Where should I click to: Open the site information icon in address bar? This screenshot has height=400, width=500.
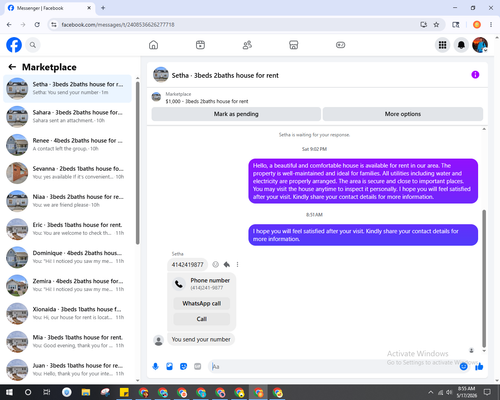[x=54, y=25]
